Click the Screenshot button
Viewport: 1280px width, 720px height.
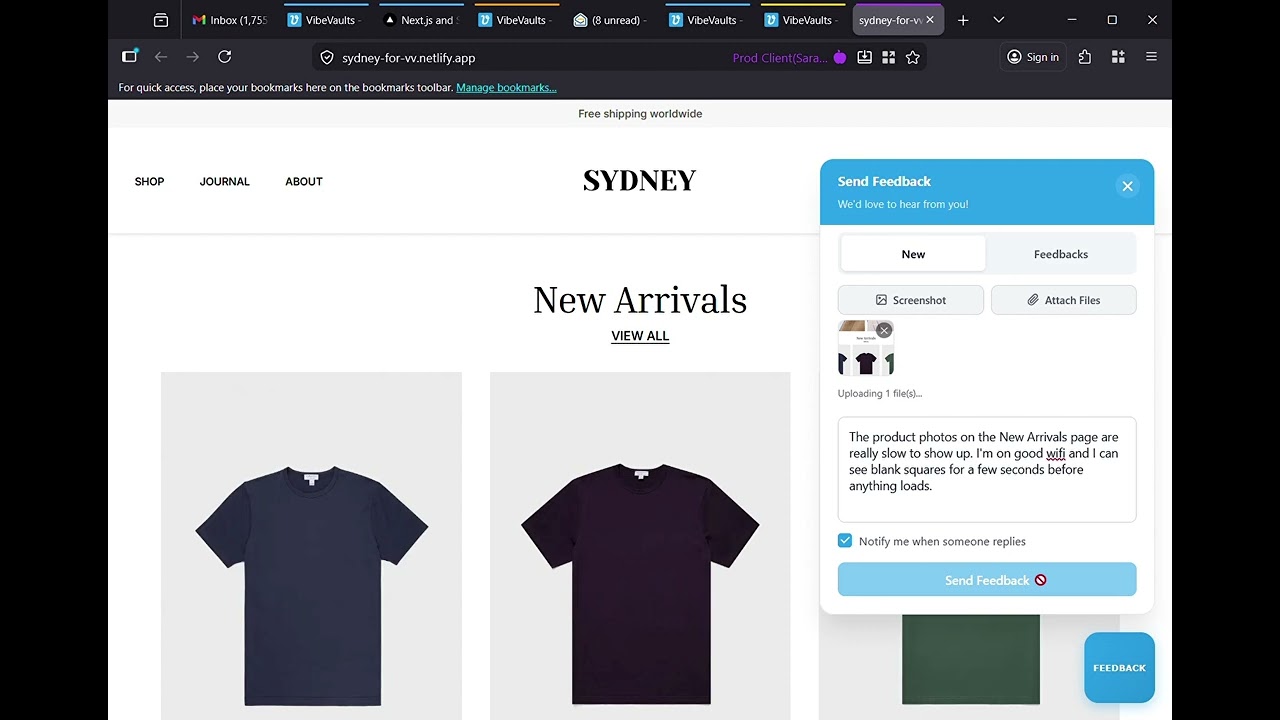point(911,300)
